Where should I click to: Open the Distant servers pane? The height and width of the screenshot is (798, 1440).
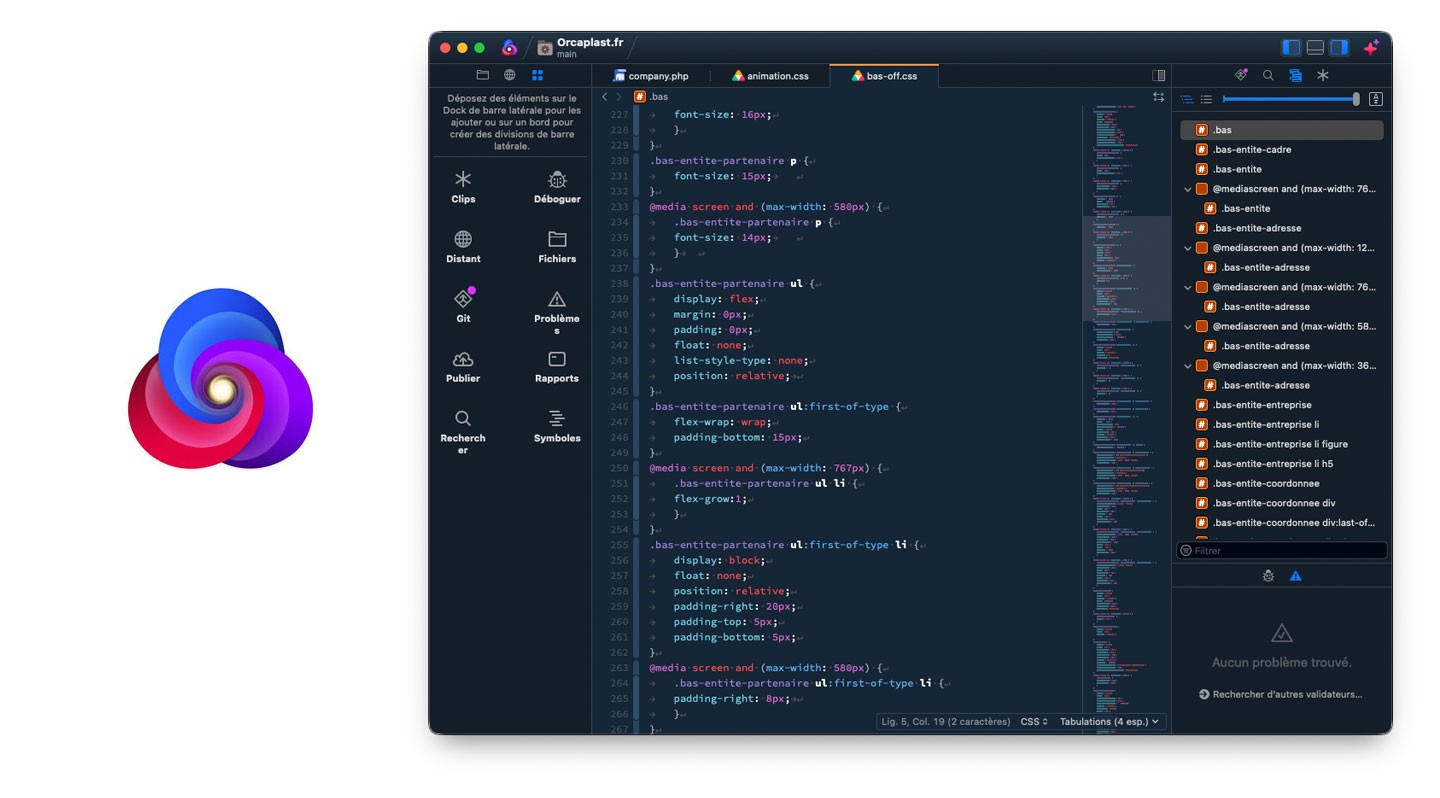pos(463,246)
